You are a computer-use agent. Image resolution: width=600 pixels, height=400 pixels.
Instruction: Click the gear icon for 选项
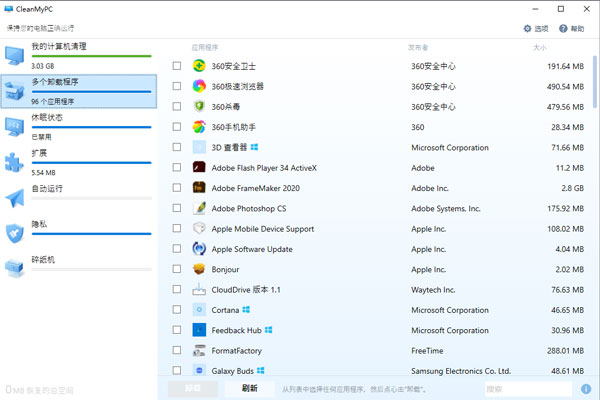[527, 28]
